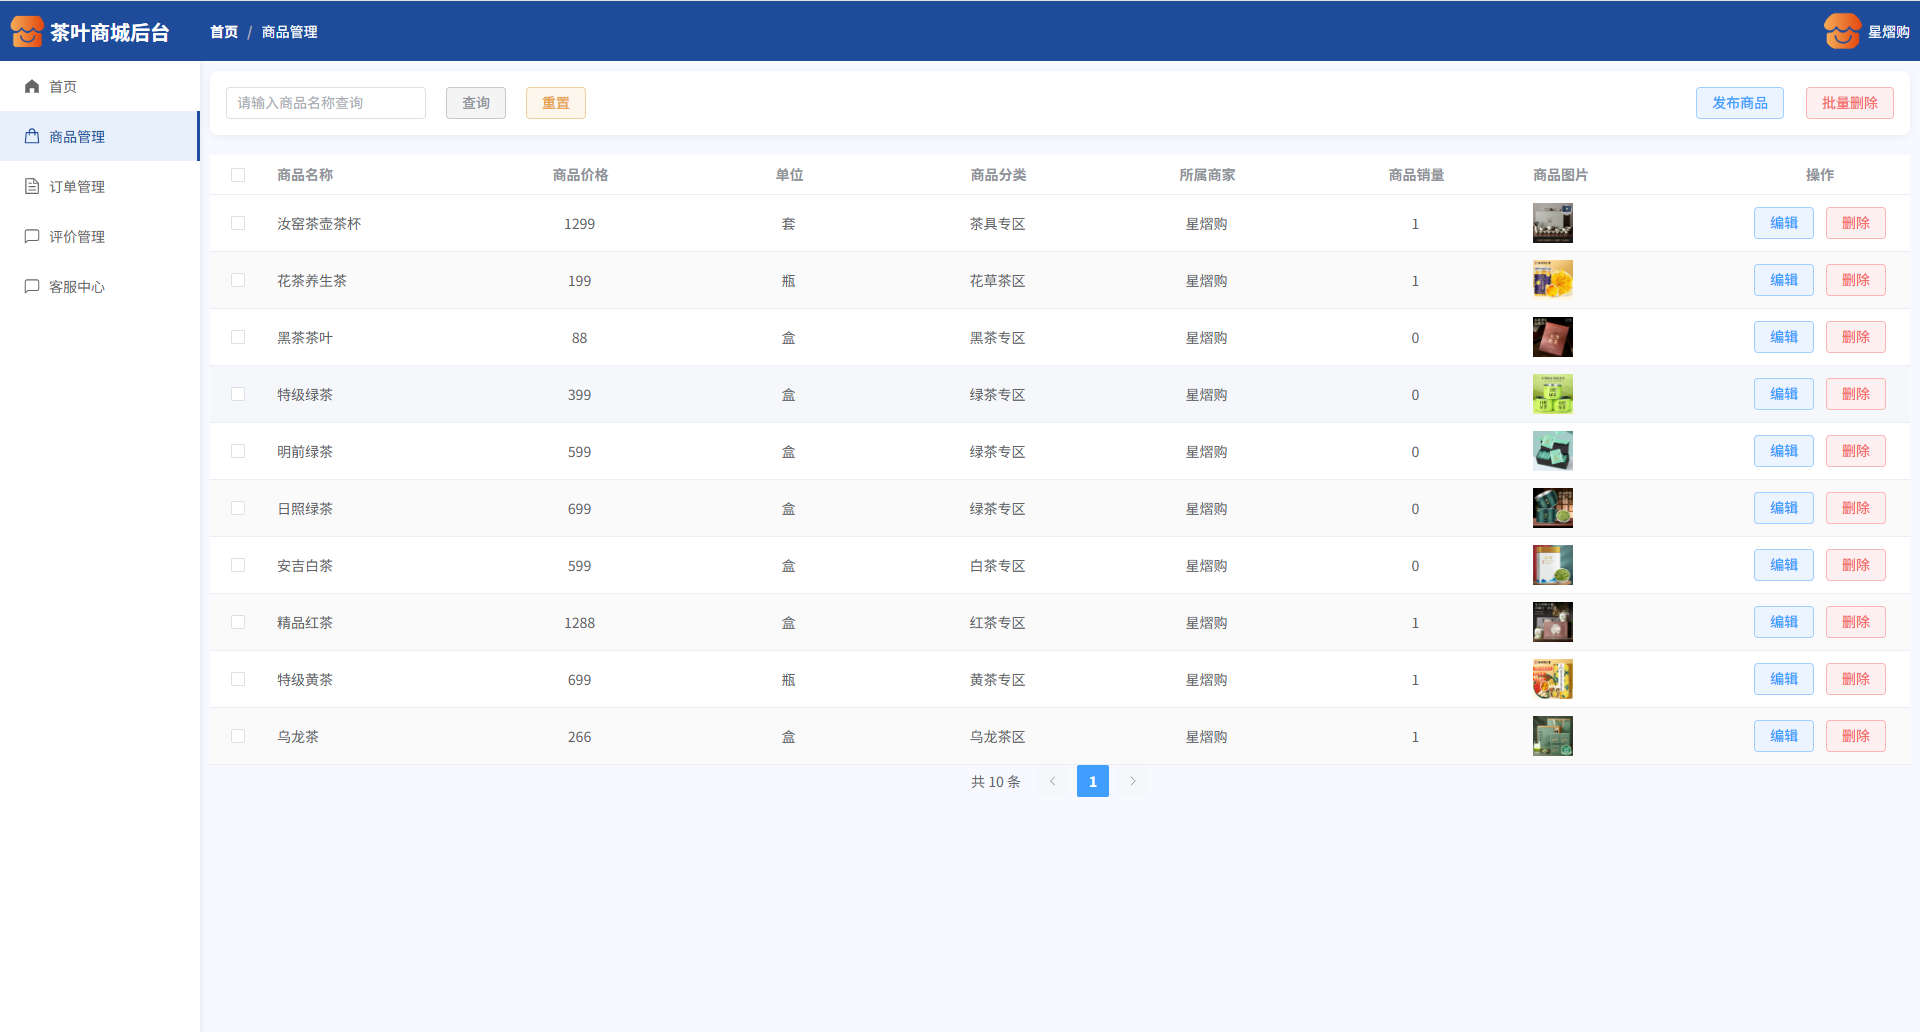1920x1032 pixels.
Task: Click the 重置 orange reset button
Action: tap(555, 103)
